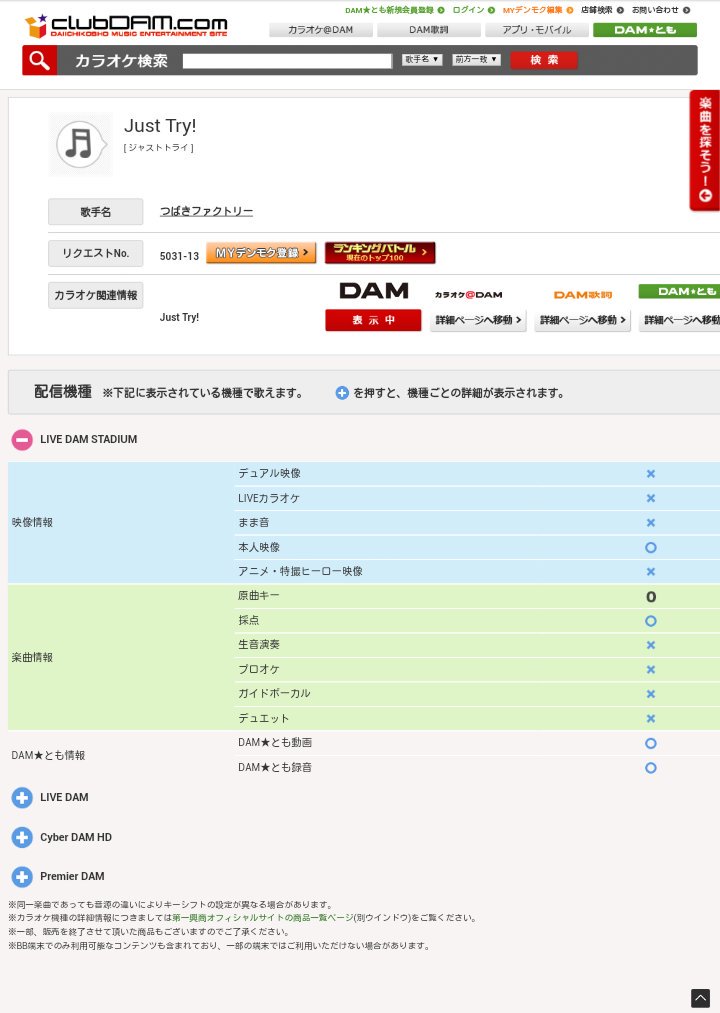Click the circle mark for 本人映像
Viewport: 720px width, 1013px height.
(651, 547)
